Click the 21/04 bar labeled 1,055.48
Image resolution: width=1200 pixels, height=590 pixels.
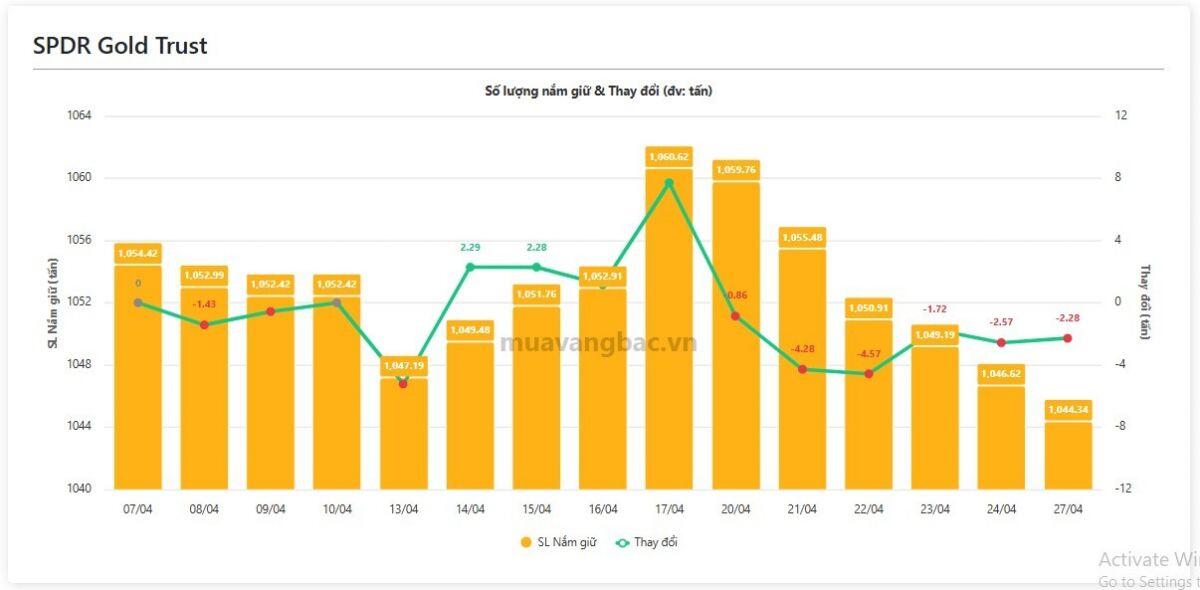coord(802,359)
